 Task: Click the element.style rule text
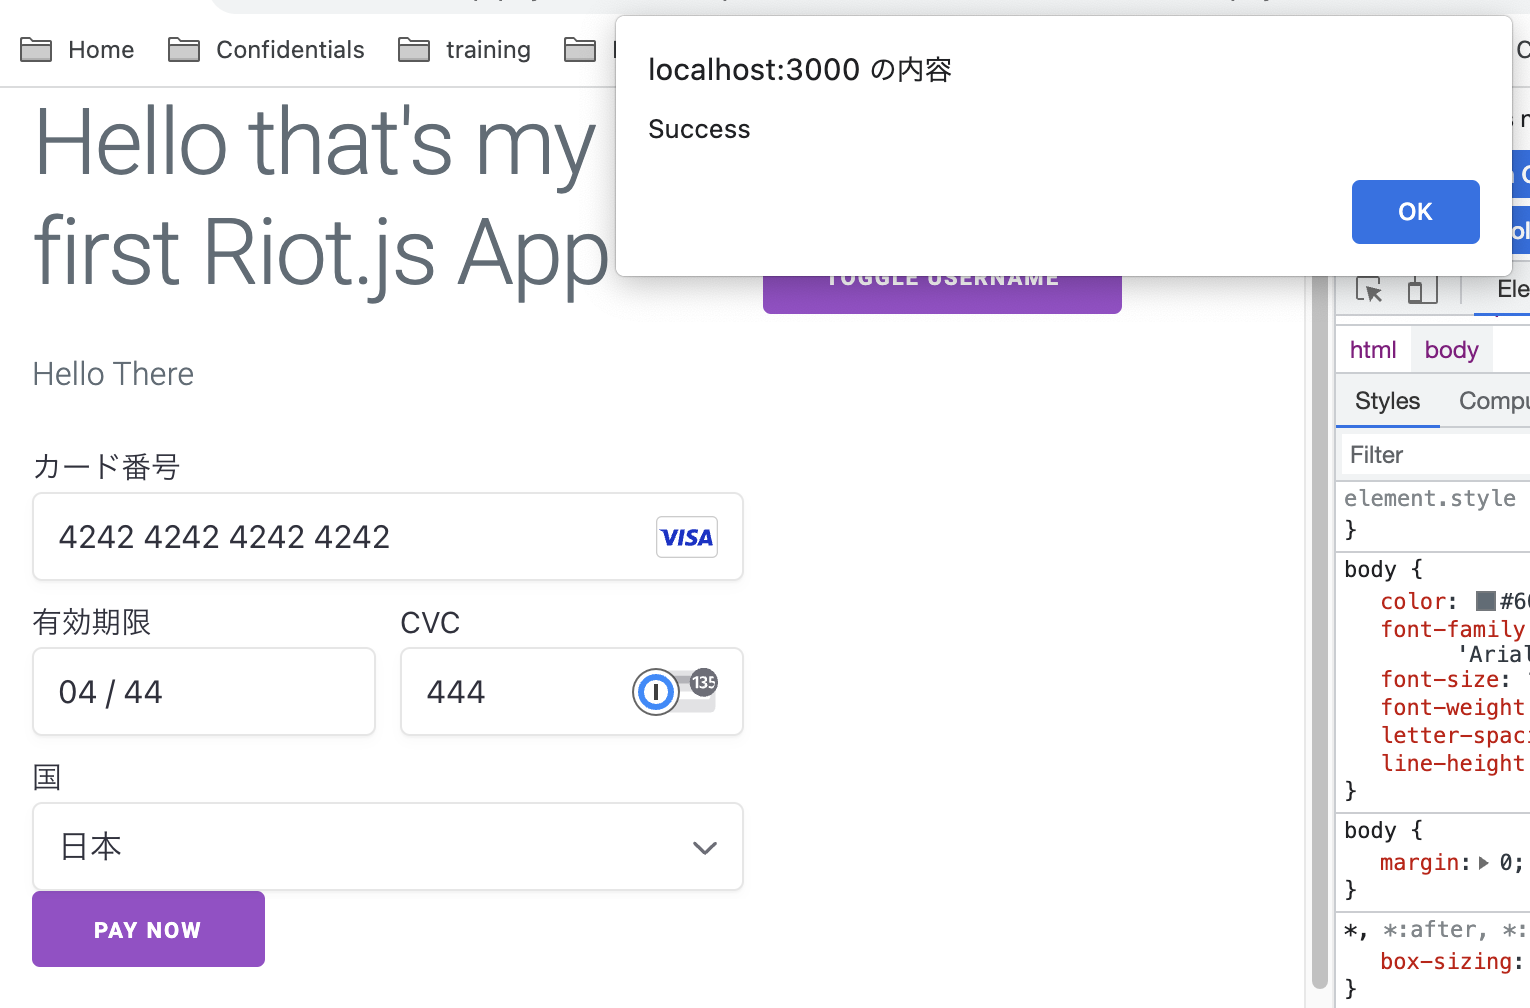point(1430,498)
